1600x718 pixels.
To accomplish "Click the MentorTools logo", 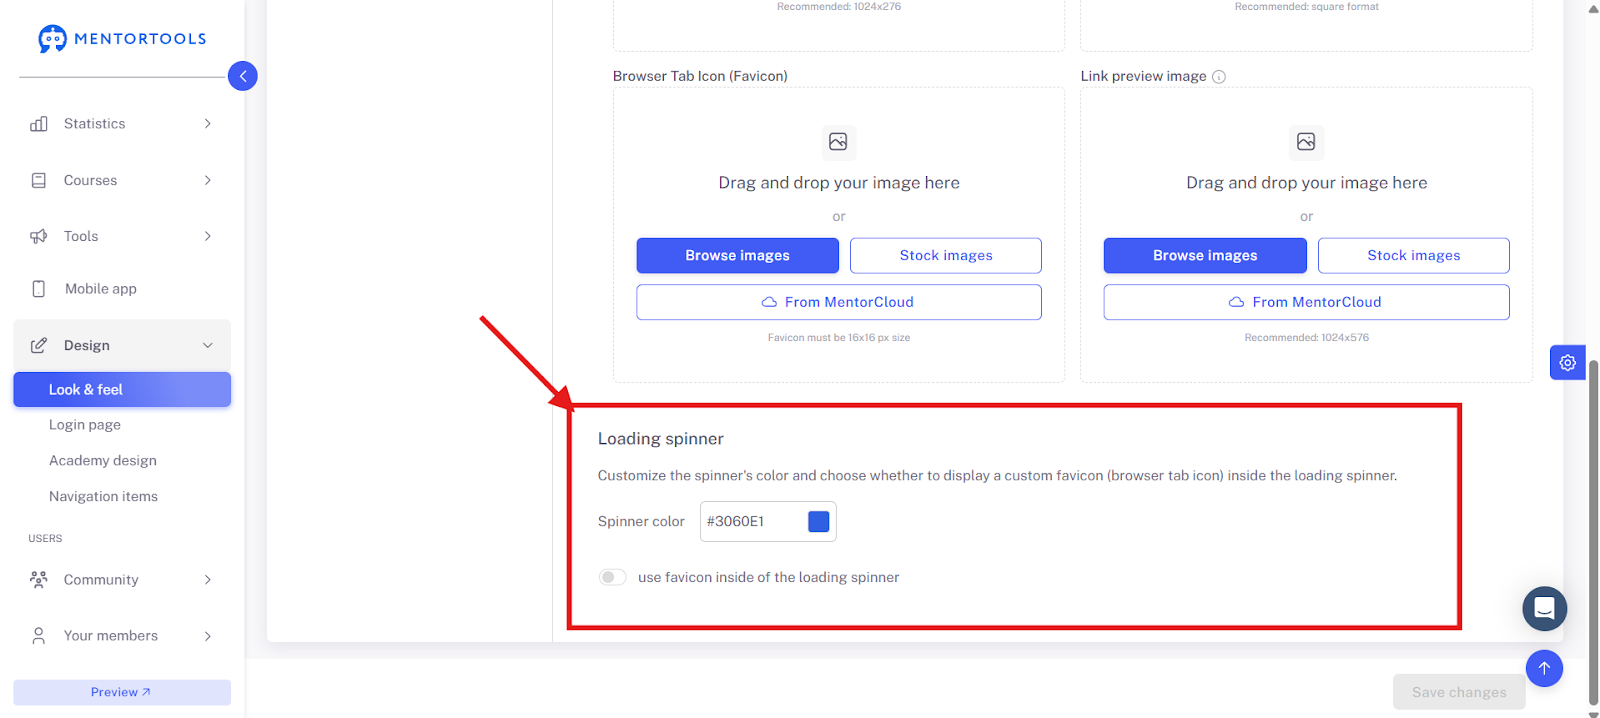I will click(x=122, y=39).
